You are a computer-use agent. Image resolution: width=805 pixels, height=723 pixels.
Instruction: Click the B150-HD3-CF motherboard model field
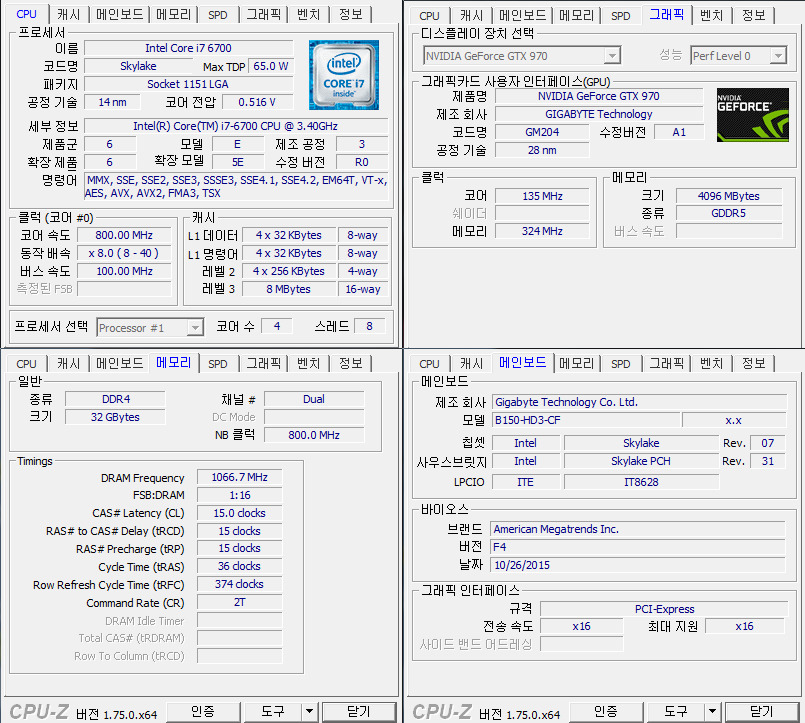[x=583, y=420]
